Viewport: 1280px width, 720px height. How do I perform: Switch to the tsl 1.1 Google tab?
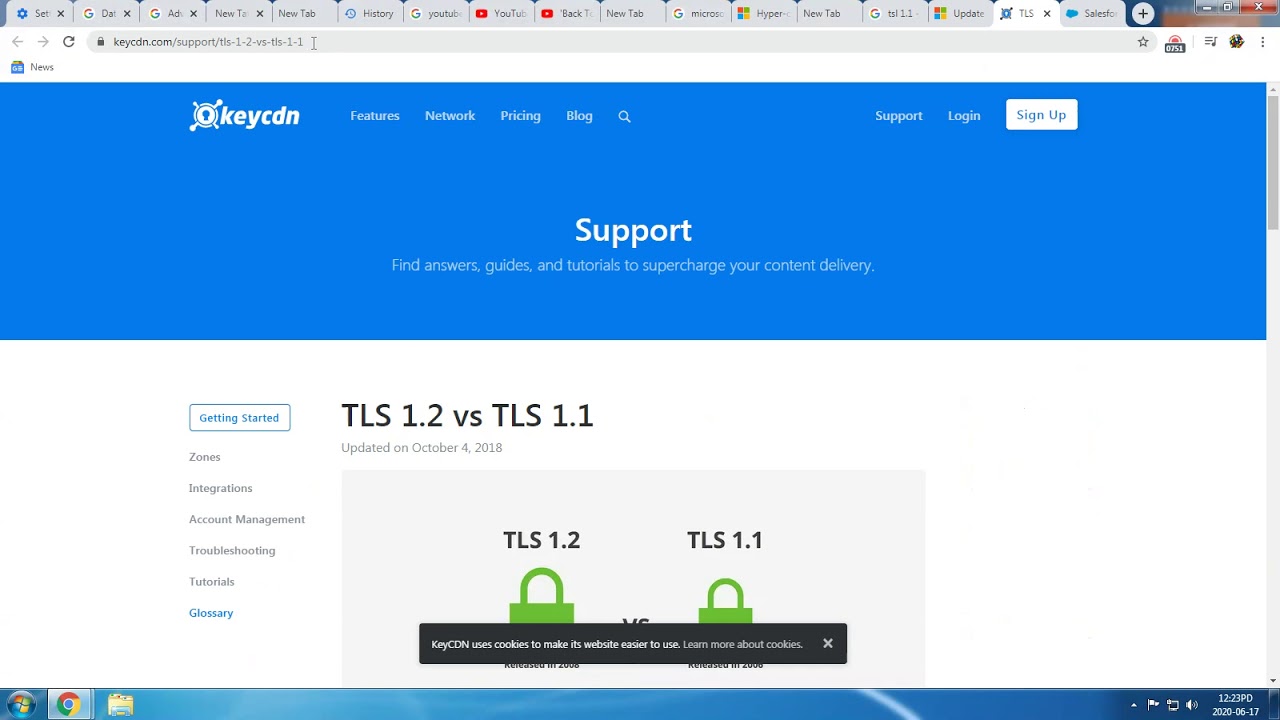coord(894,13)
